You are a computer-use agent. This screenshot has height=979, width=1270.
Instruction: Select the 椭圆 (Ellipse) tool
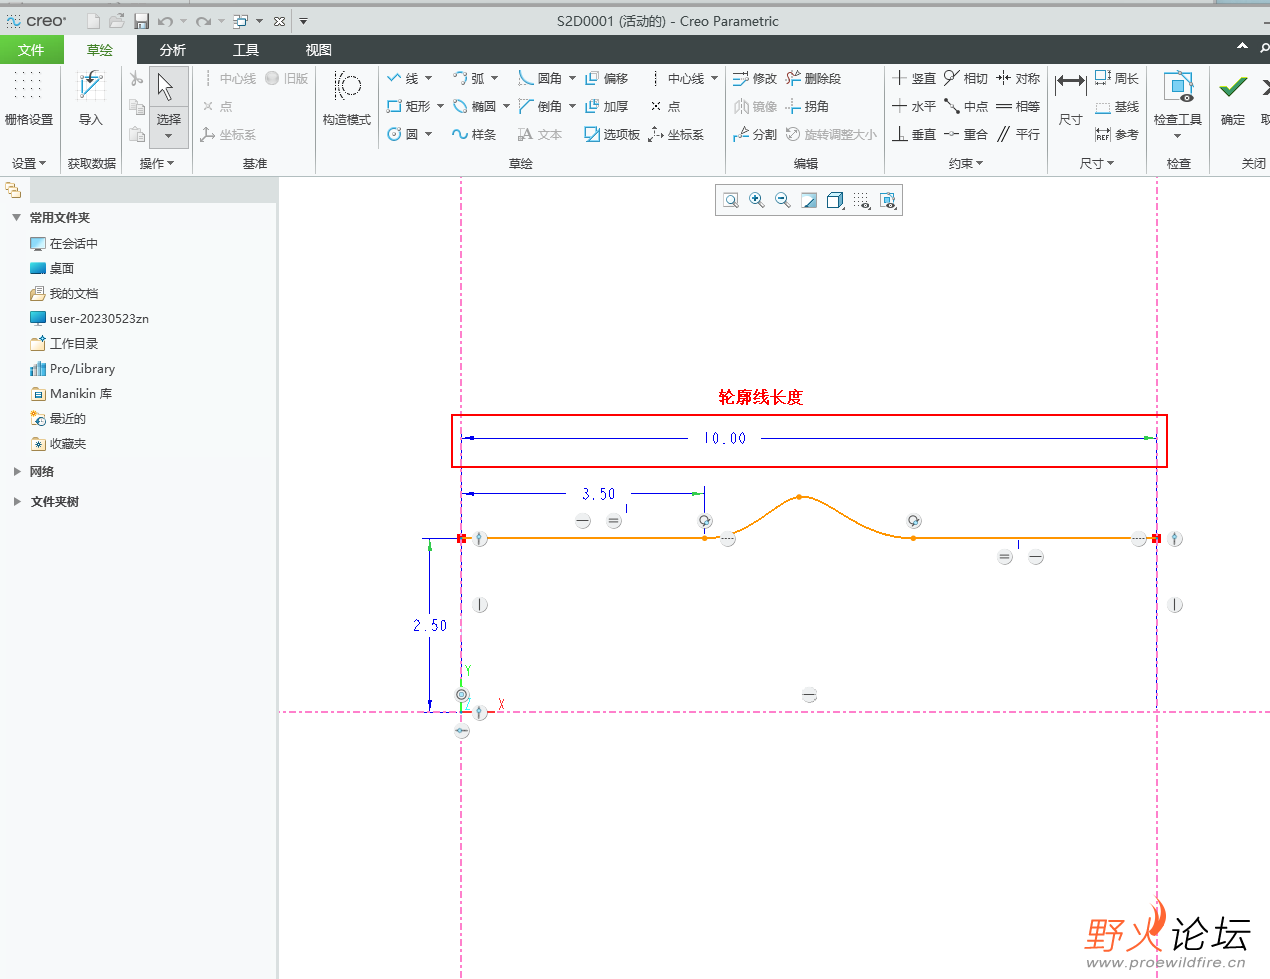[x=475, y=106]
